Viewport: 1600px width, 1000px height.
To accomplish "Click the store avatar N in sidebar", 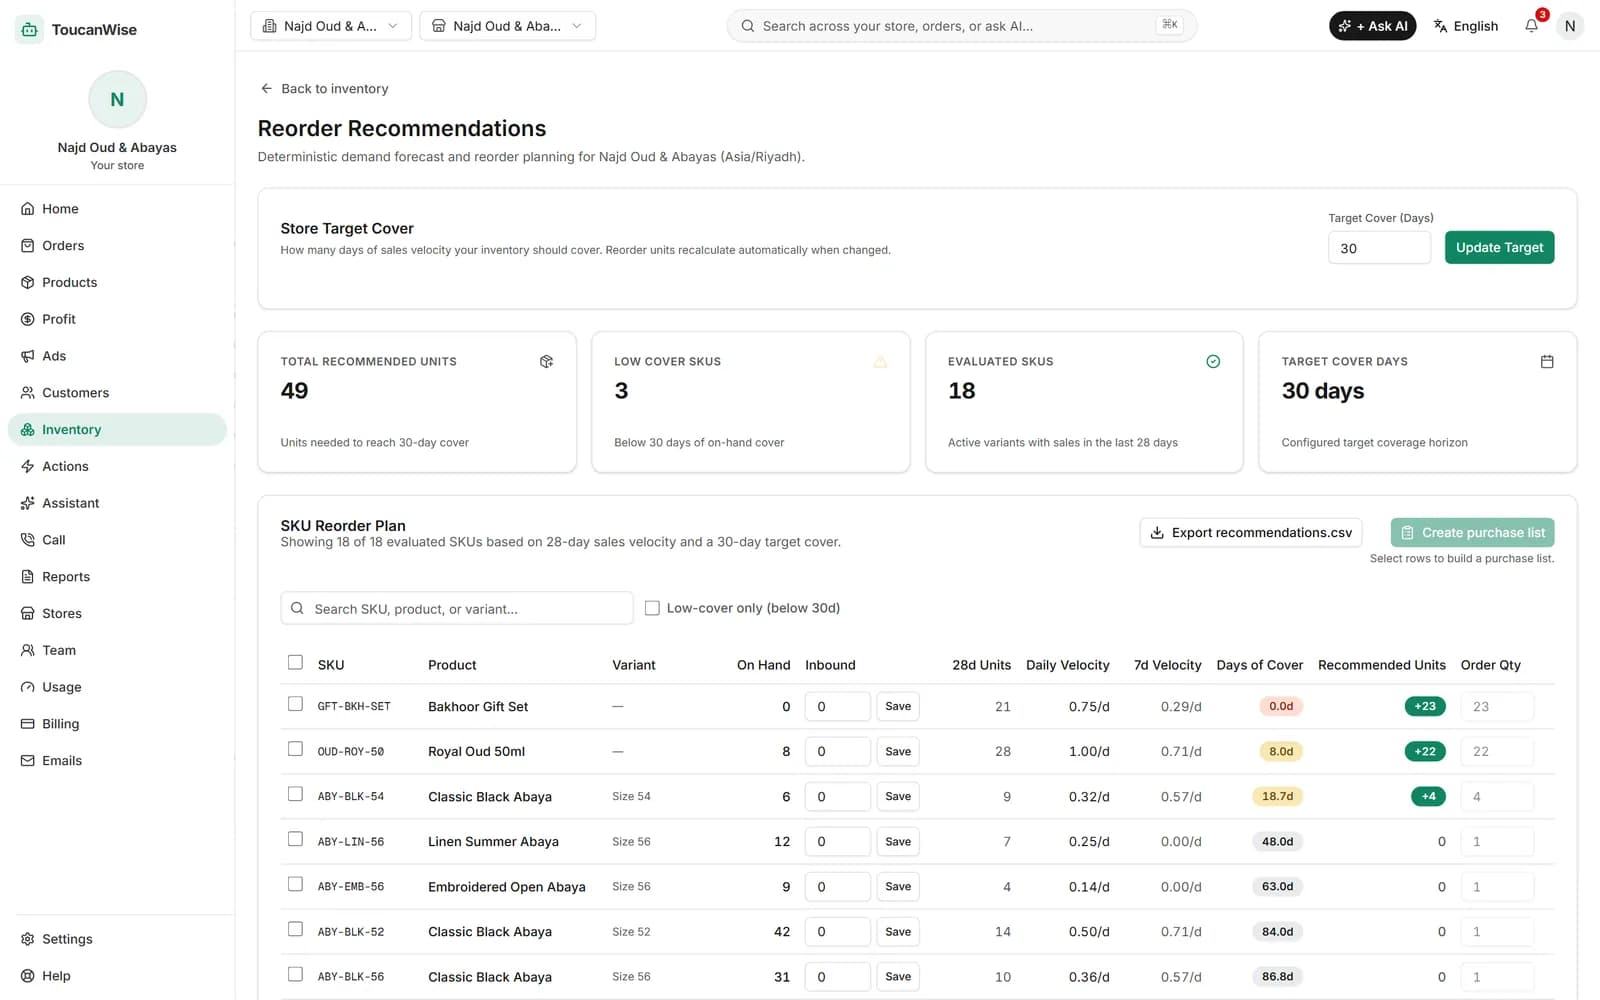I will point(117,99).
